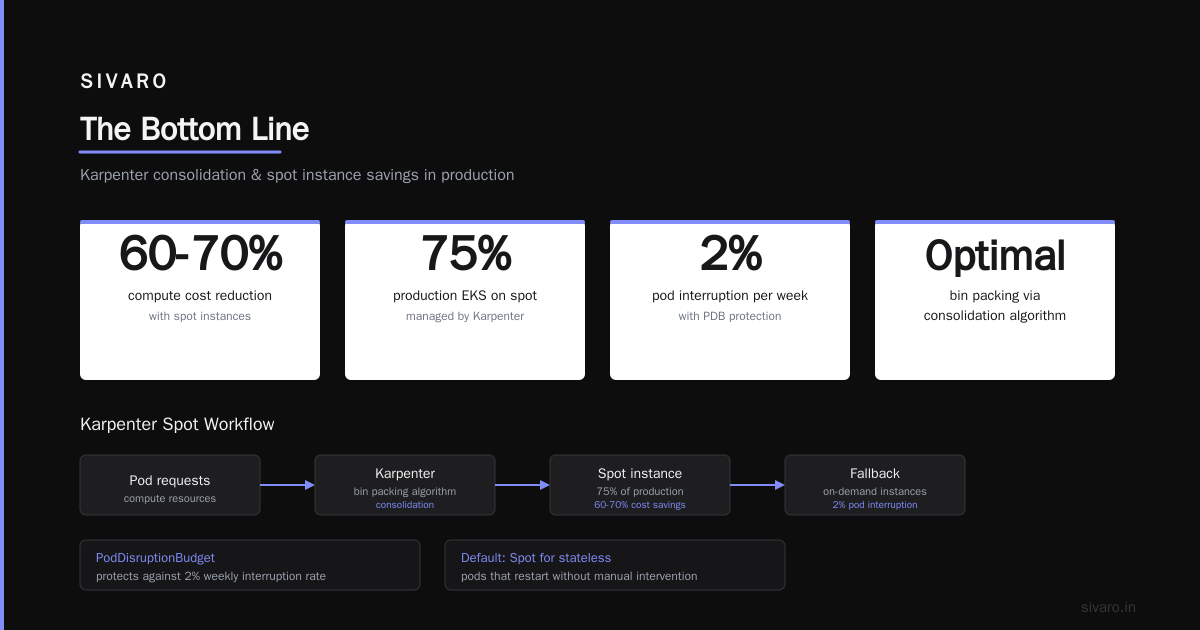1200x630 pixels.
Task: Click the 60-70% cost savings label under Spot instance
Action: [x=640, y=505]
